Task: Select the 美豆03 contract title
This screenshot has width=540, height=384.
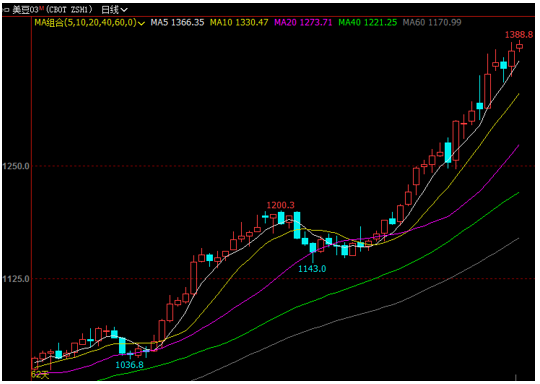Action: click(25, 10)
